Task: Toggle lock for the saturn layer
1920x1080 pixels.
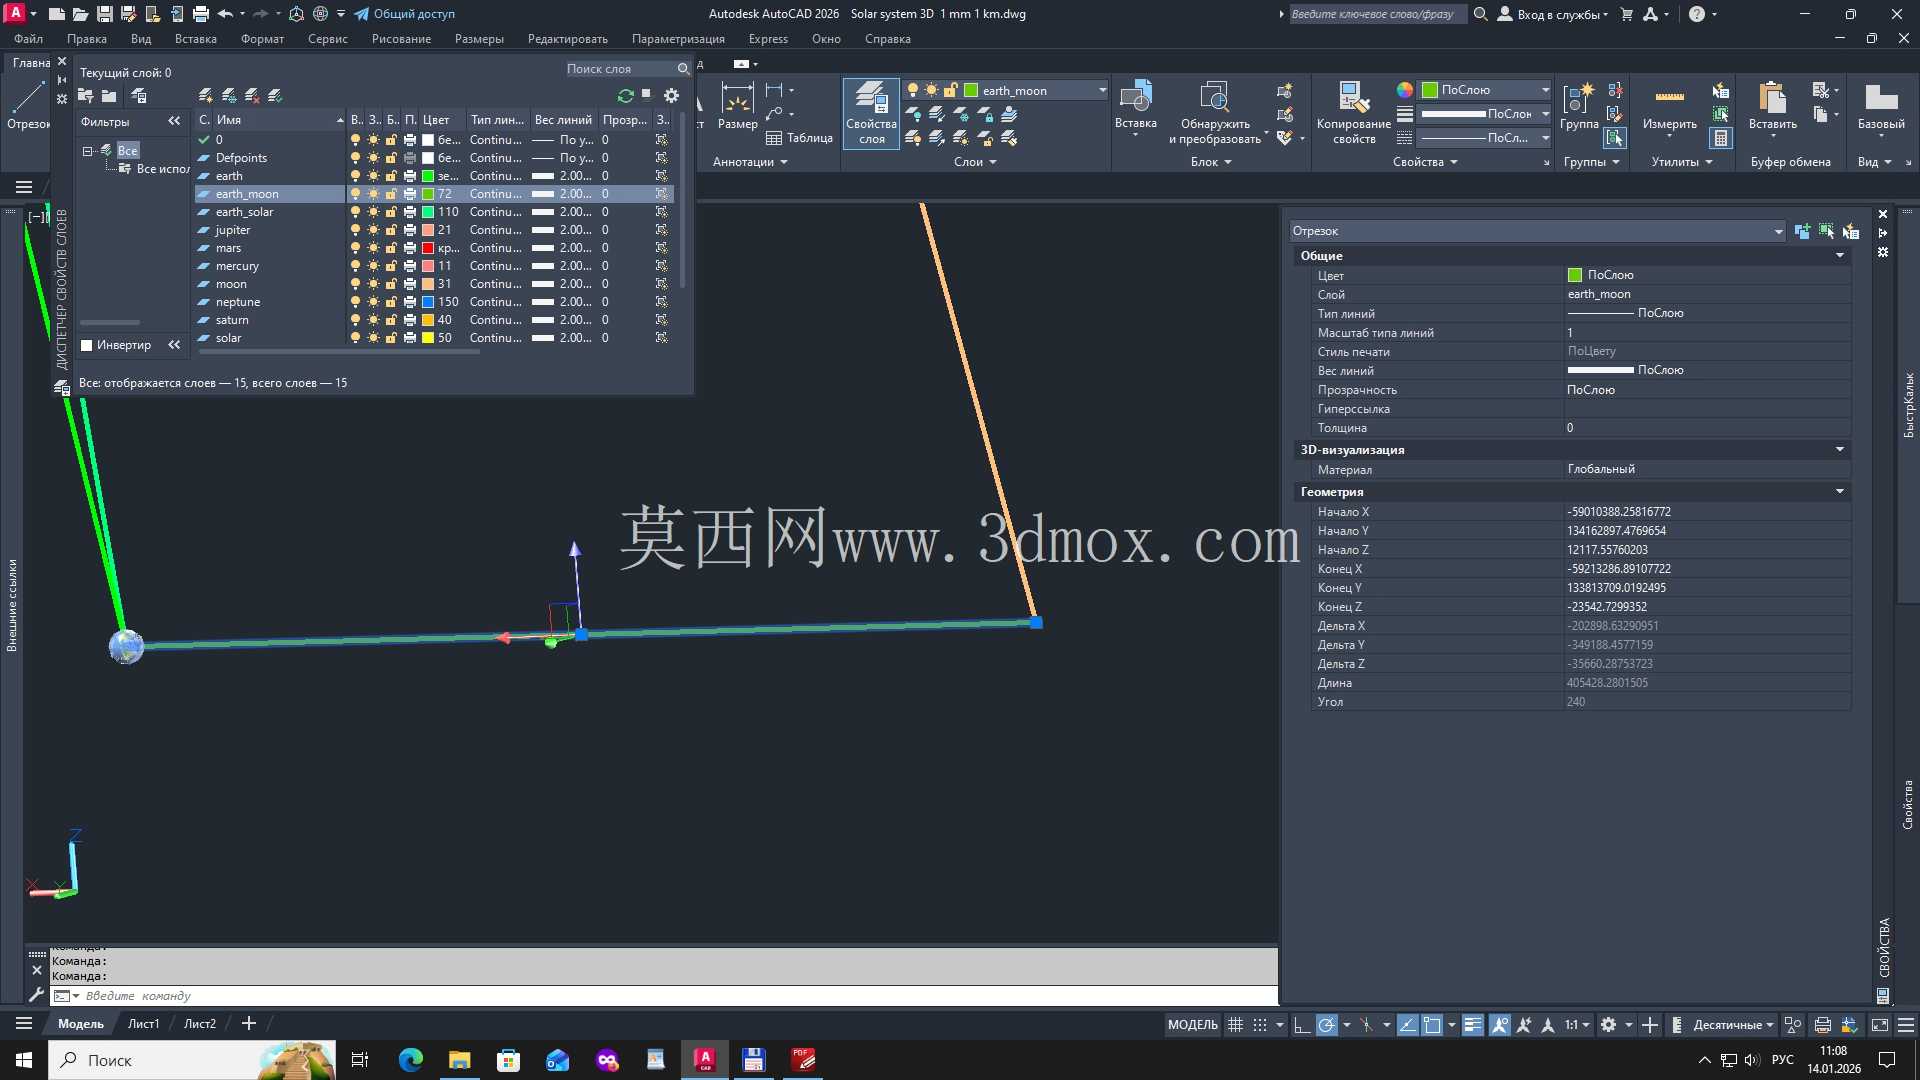Action: coord(391,320)
